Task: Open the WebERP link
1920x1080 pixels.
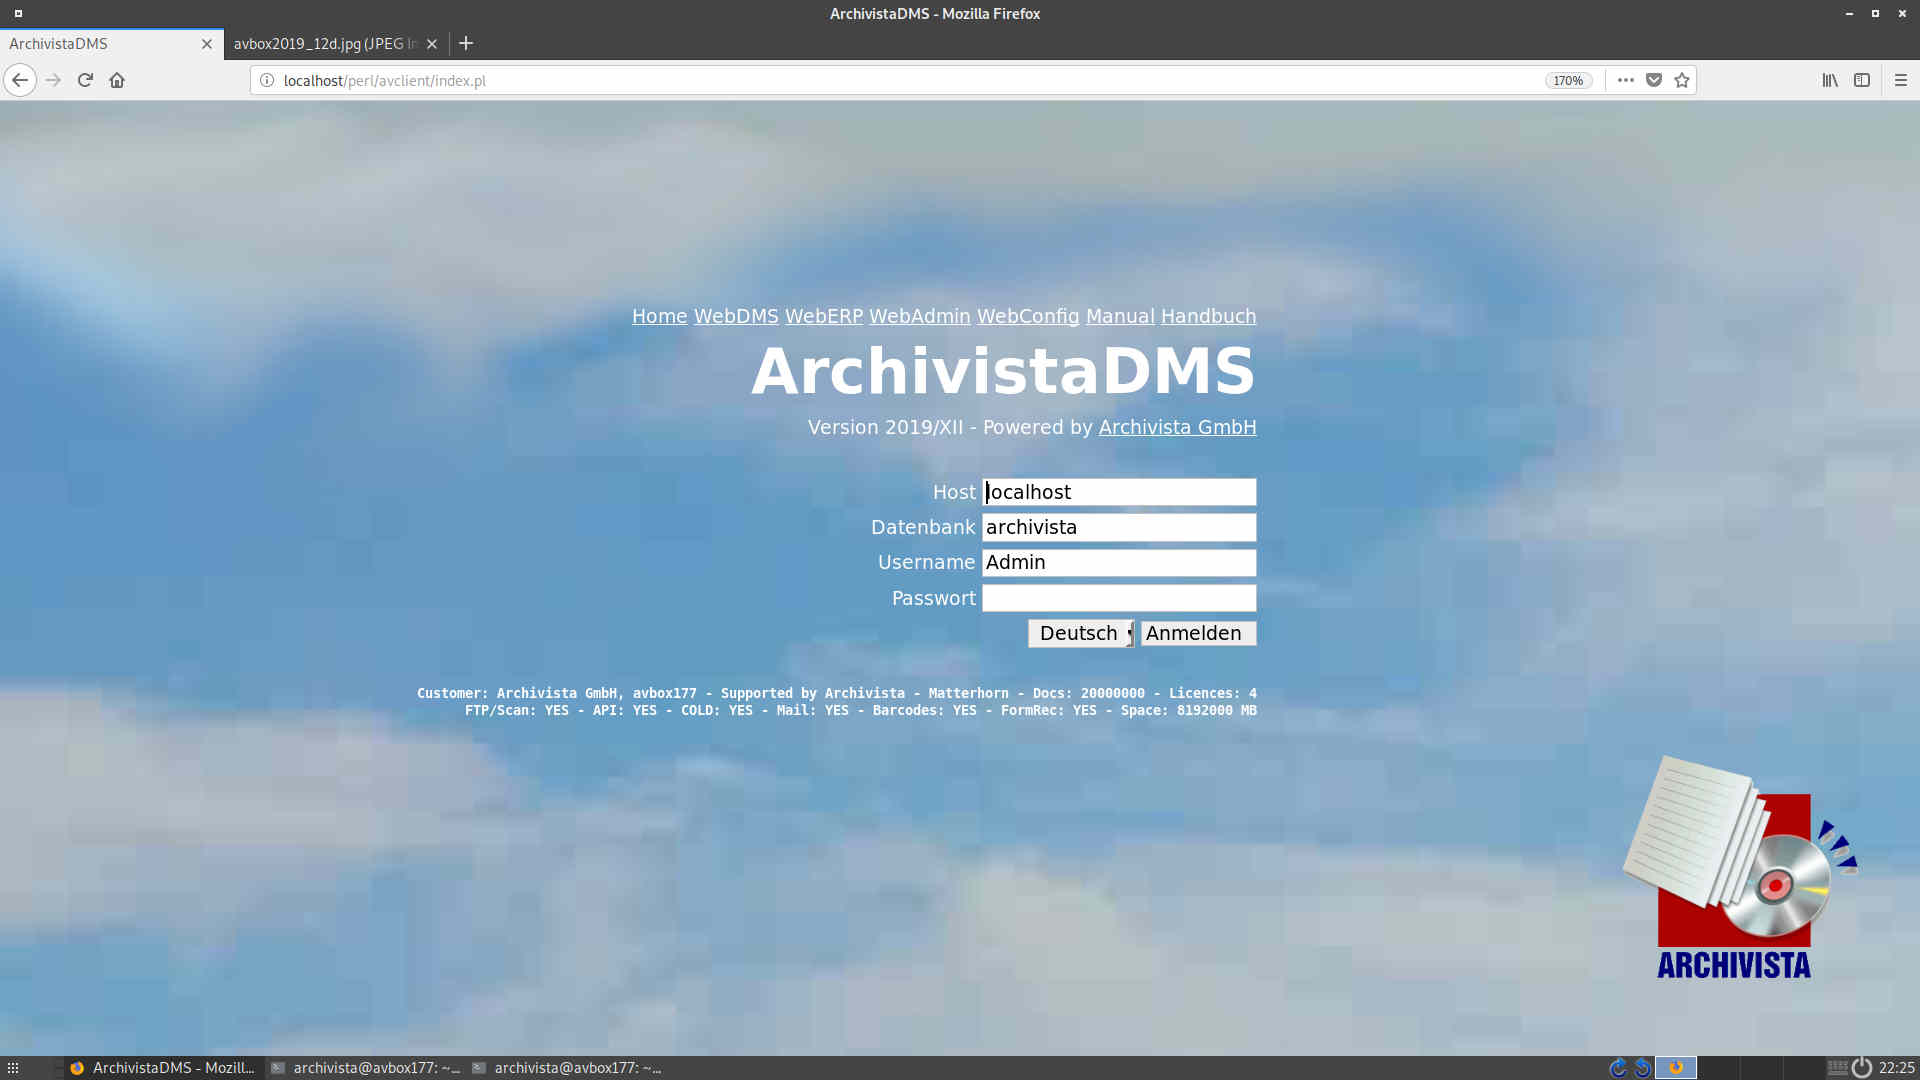Action: click(824, 316)
